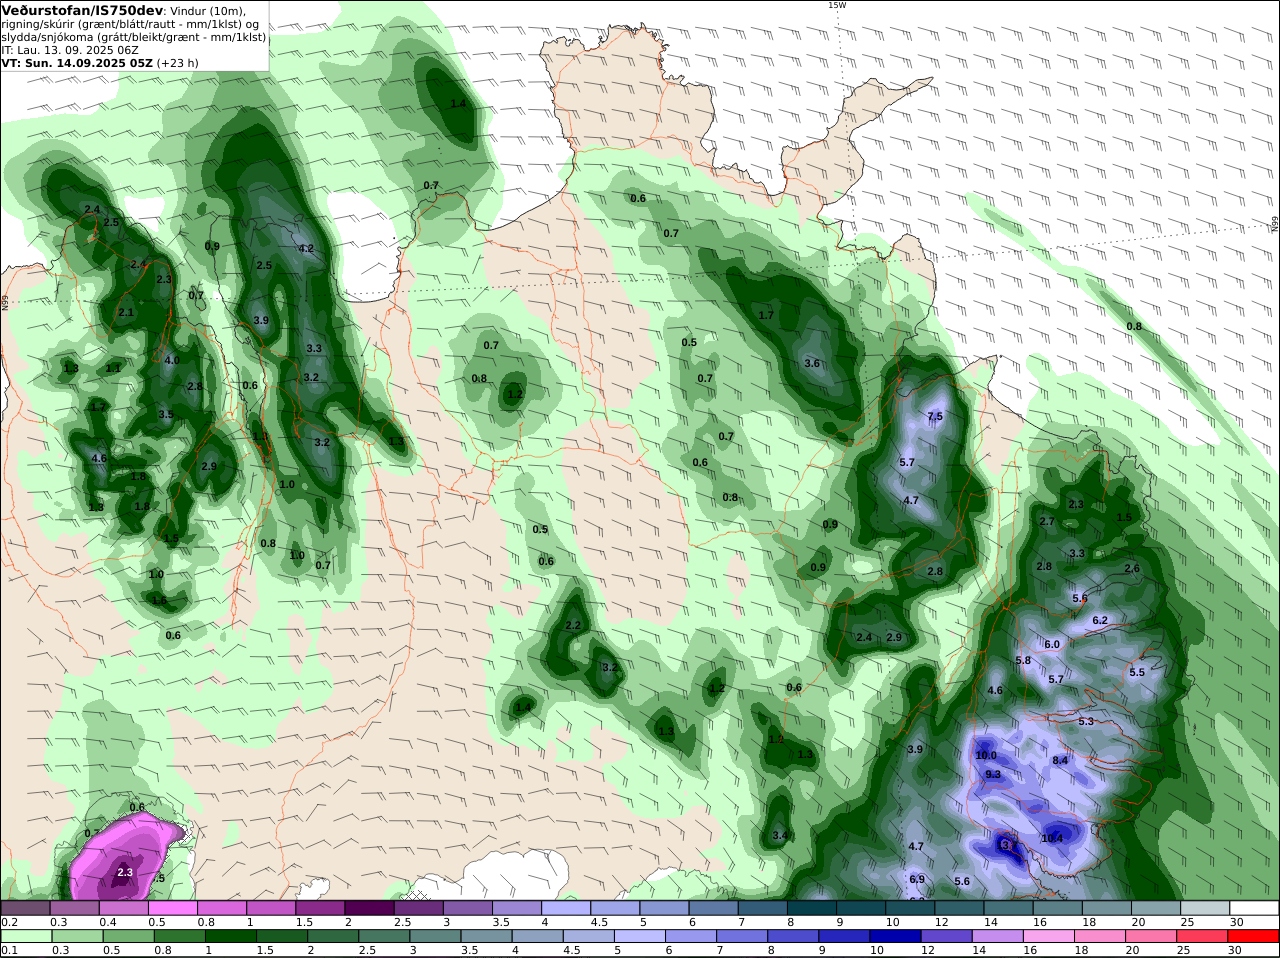Image resolution: width=1280 pixels, height=958 pixels.
Task: Click the 2.3 label inside the pink snow area
Action: [x=125, y=872]
